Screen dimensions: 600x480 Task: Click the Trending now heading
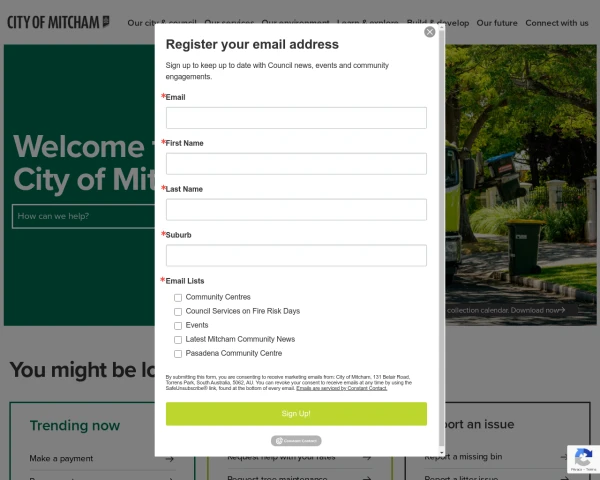75,425
